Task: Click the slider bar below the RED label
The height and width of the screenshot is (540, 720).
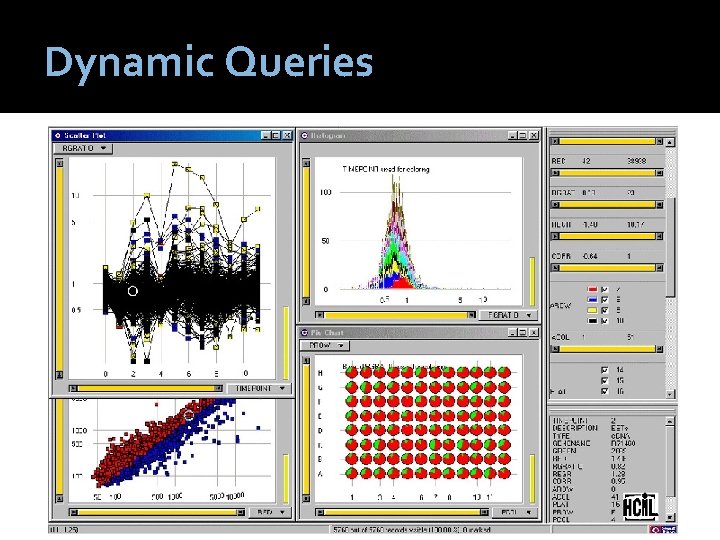Action: coord(607,173)
